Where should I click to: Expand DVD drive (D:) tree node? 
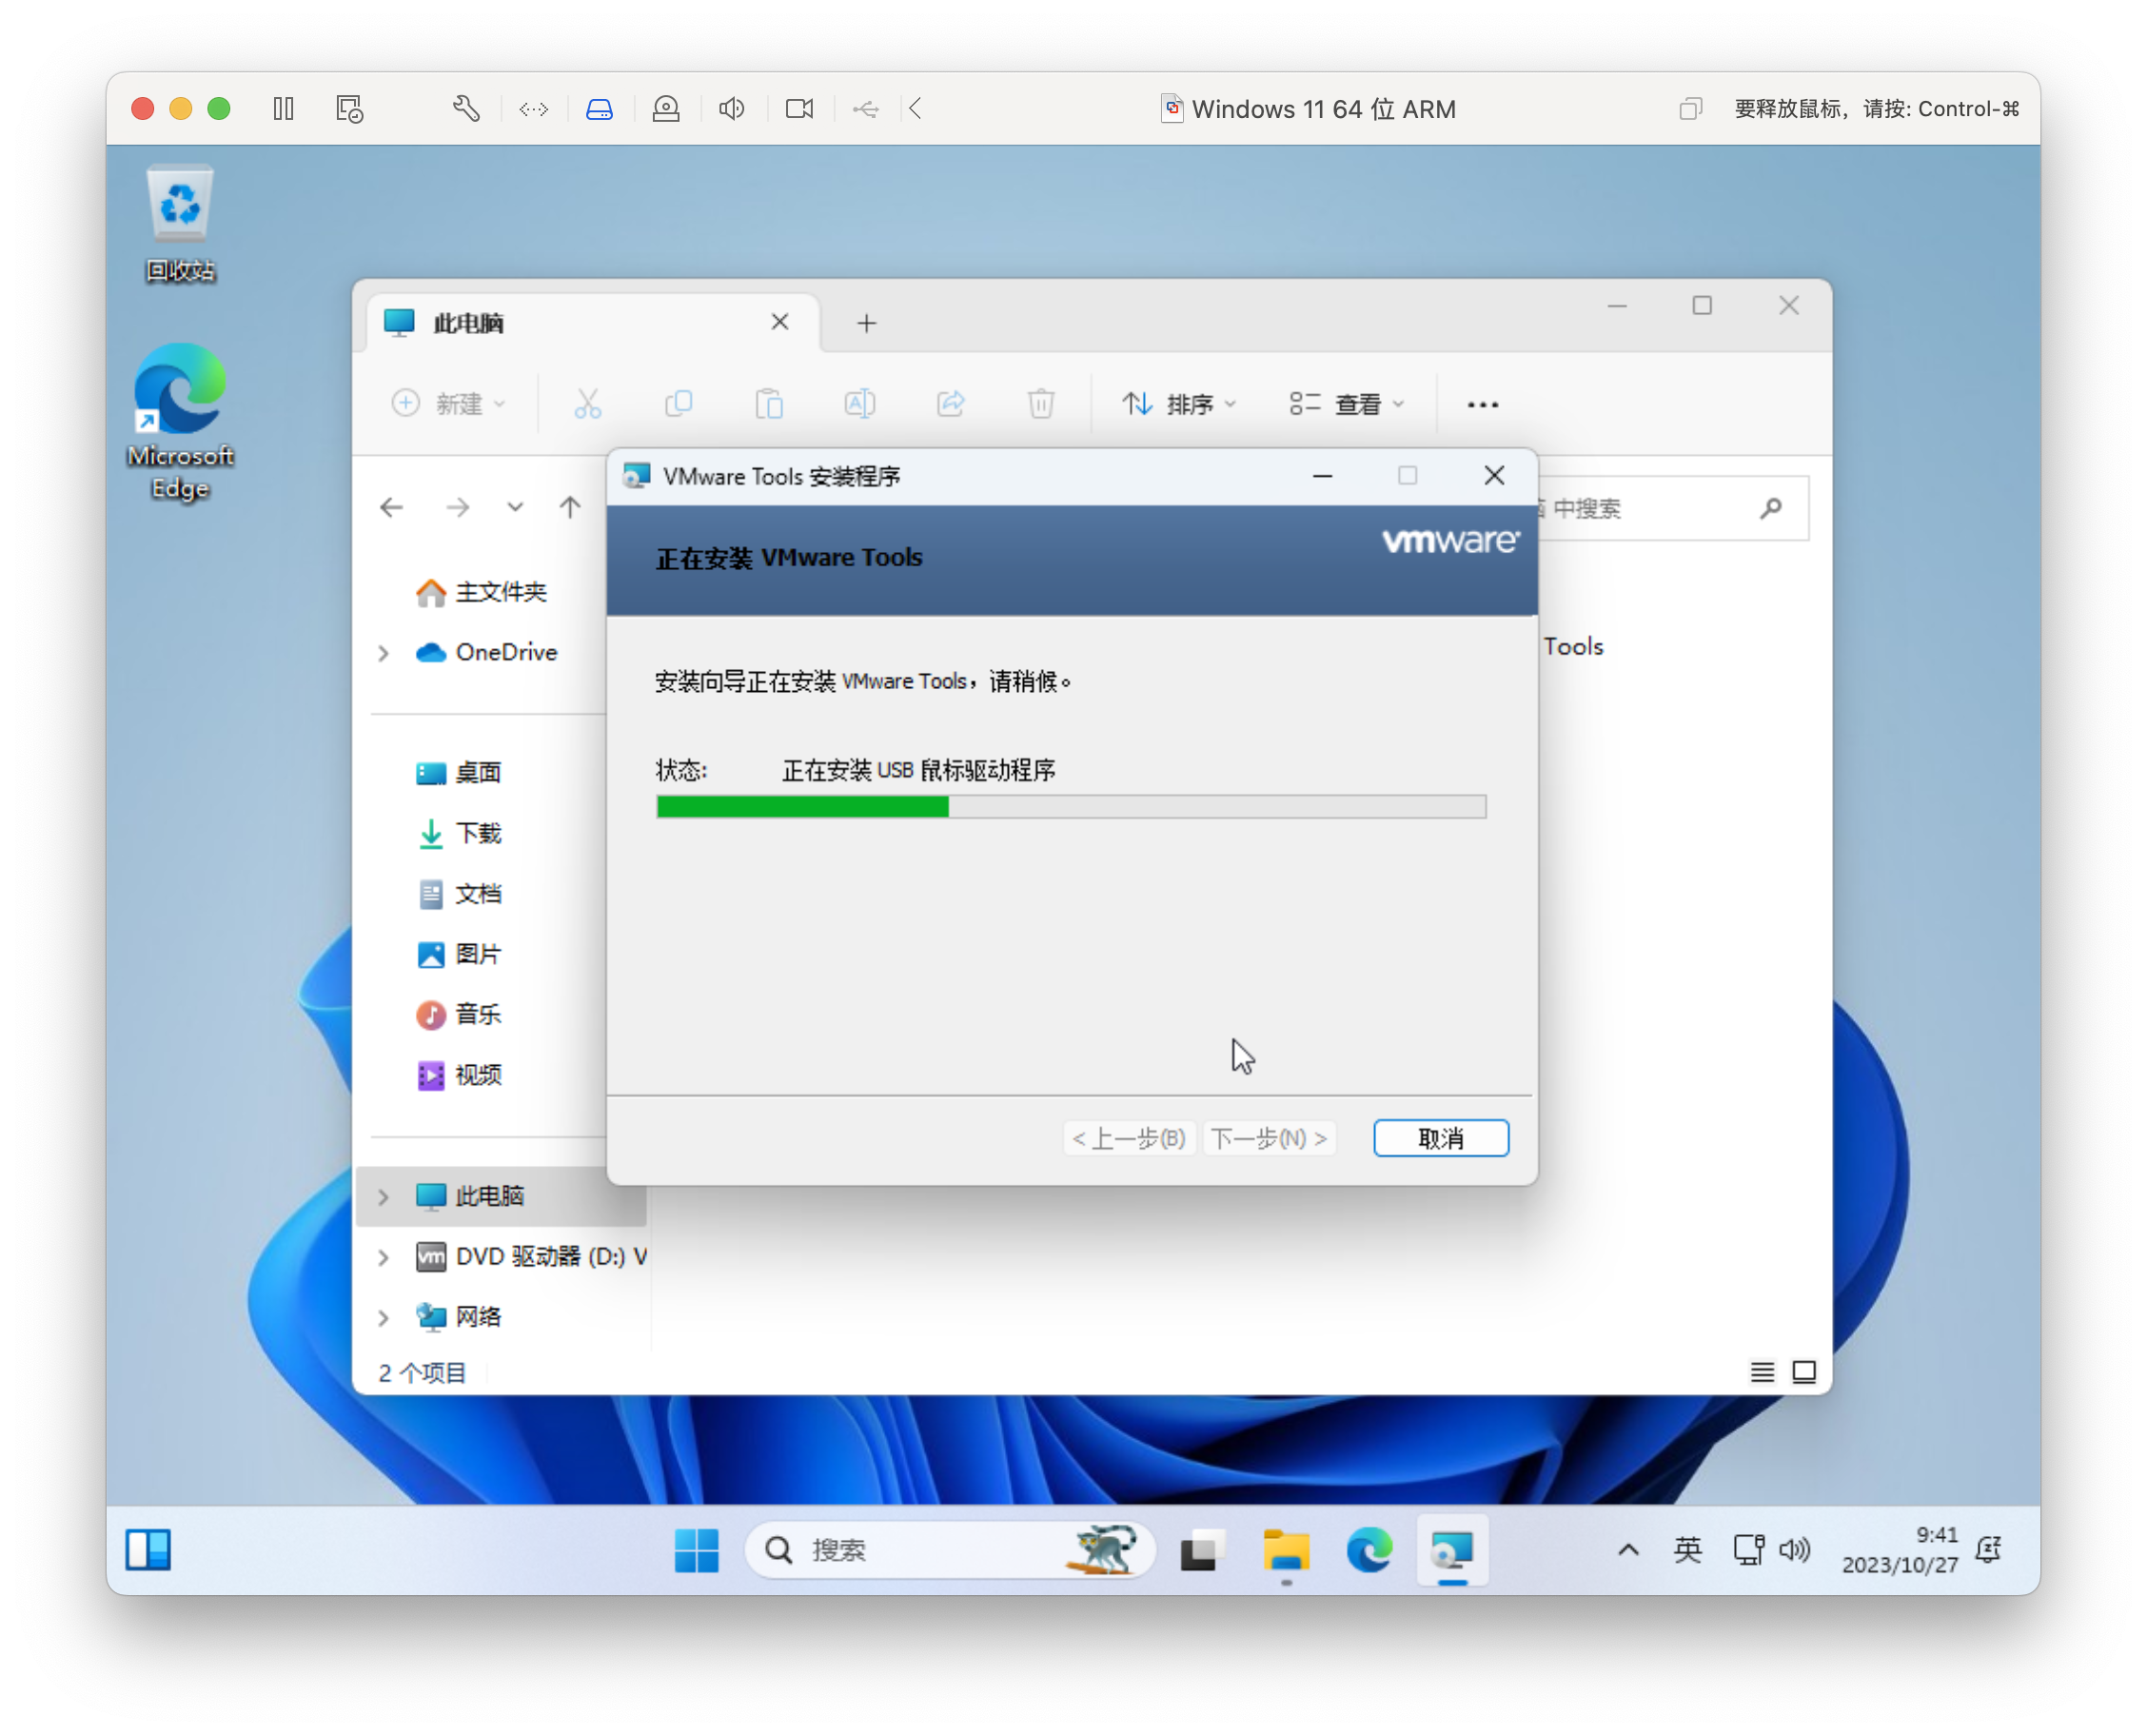[384, 1257]
